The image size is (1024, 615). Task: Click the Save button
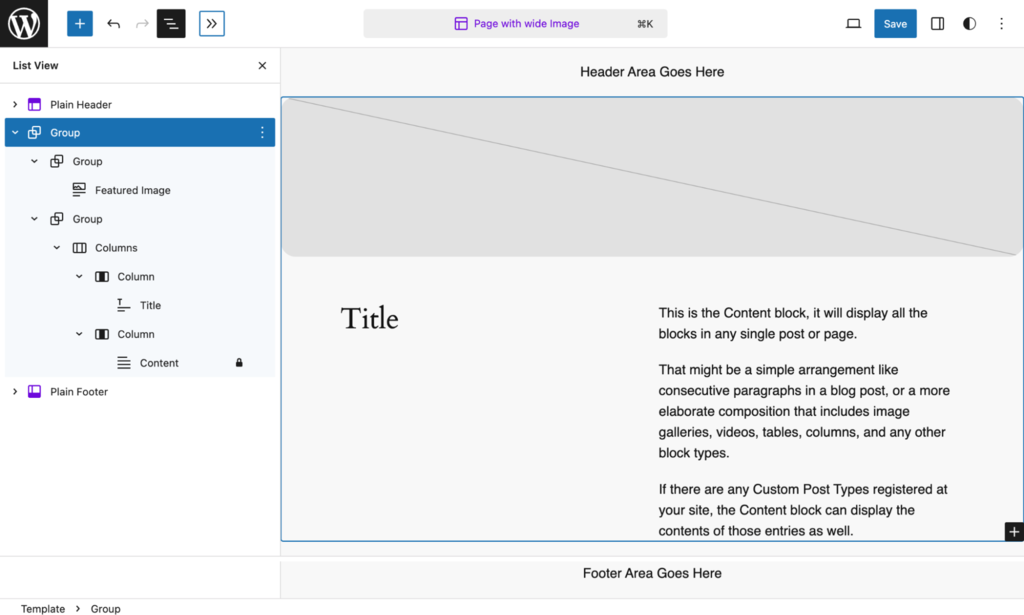895,23
